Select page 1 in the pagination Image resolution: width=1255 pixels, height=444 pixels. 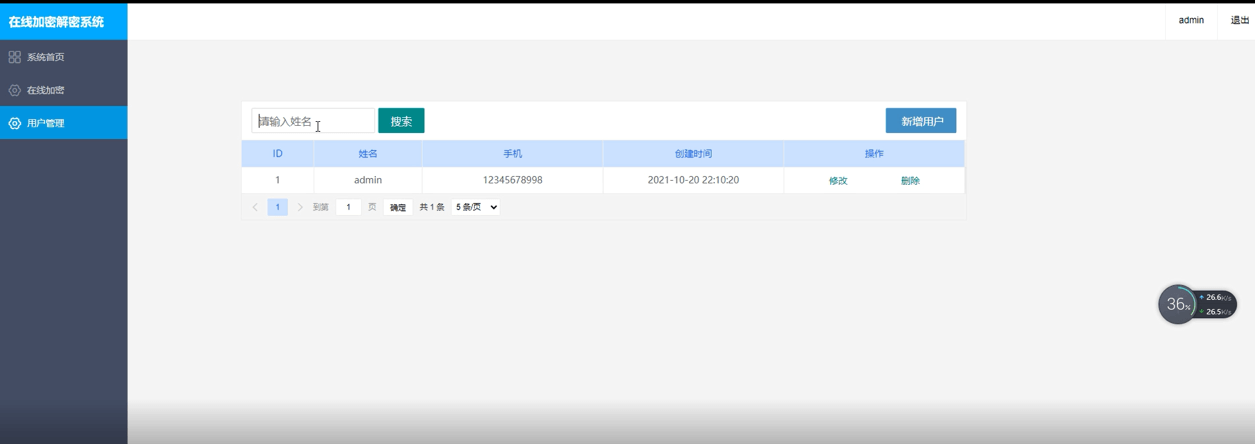click(278, 207)
